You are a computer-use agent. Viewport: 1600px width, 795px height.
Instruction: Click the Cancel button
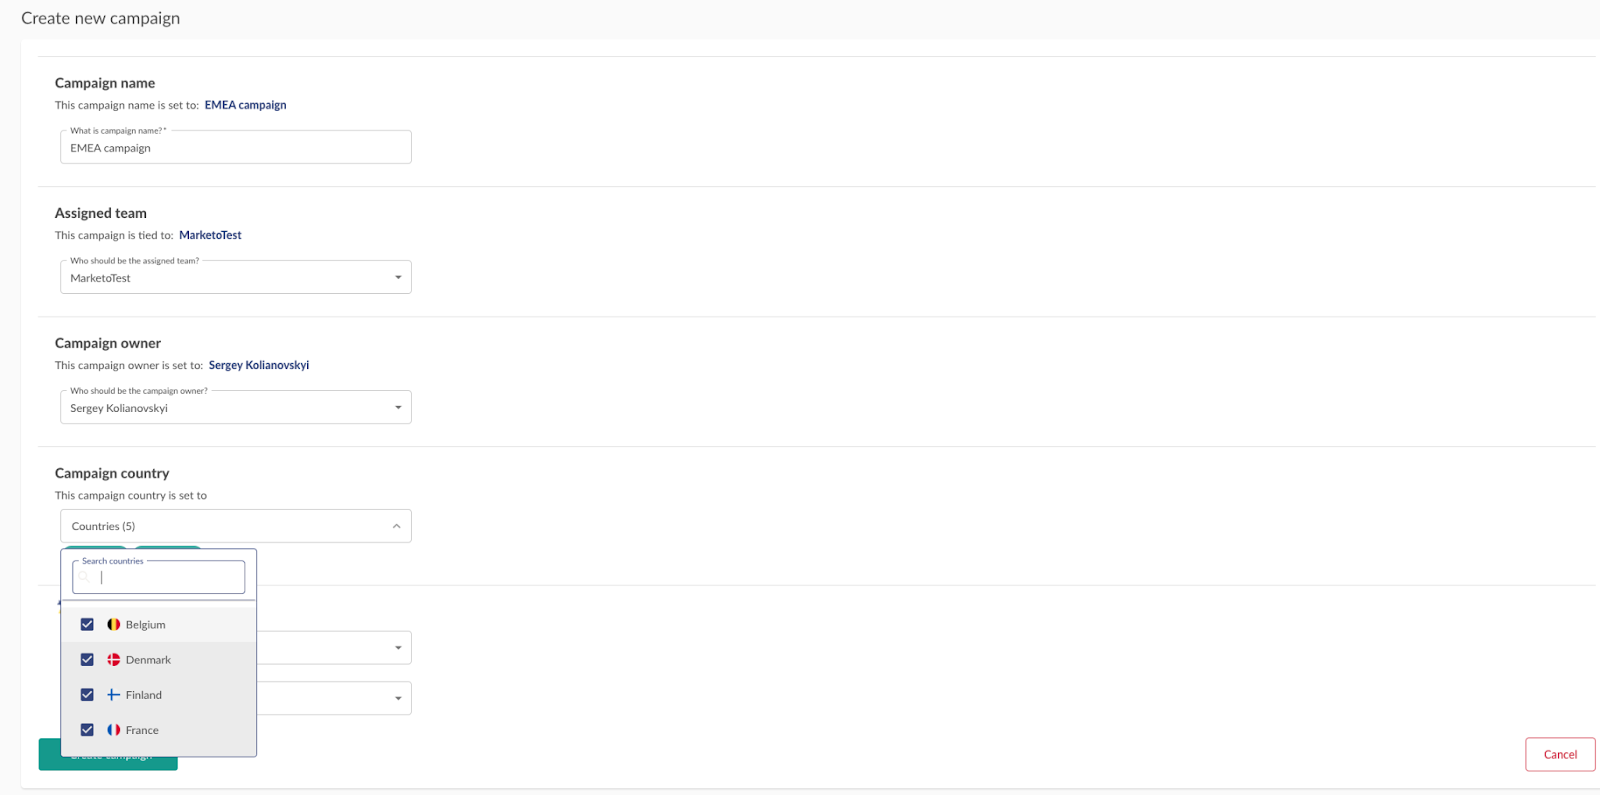tap(1560, 754)
